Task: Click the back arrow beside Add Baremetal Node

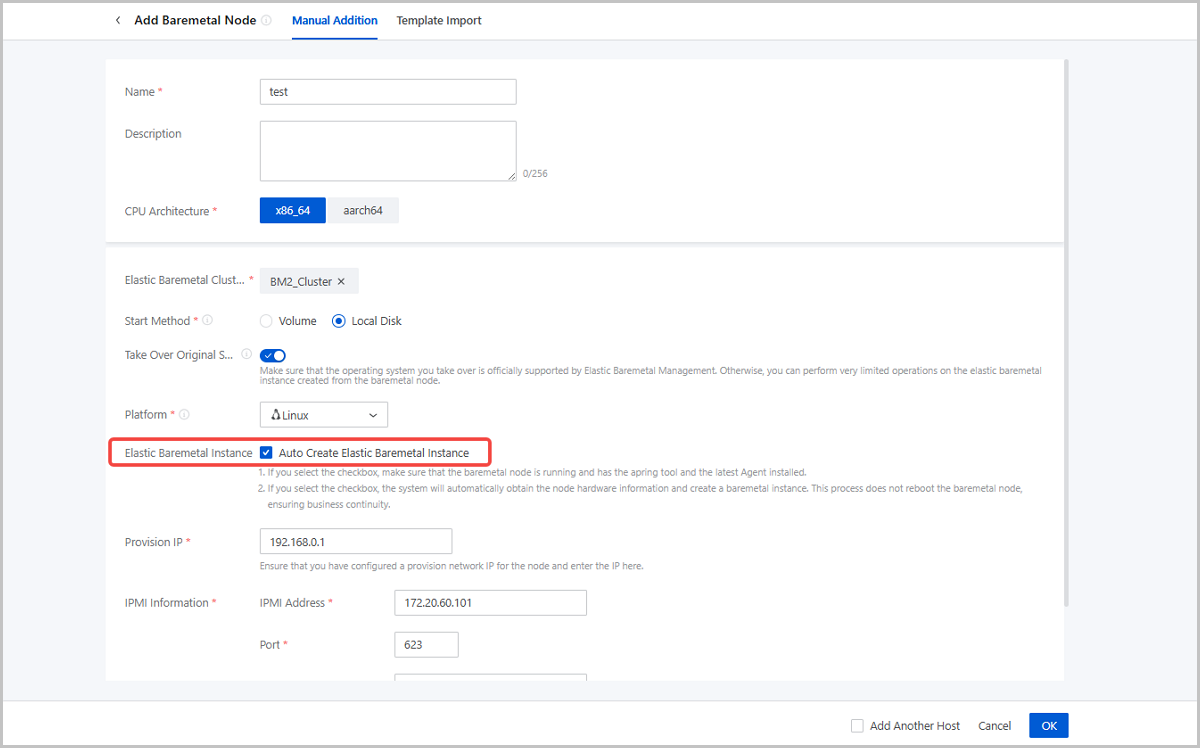Action: 118,20
